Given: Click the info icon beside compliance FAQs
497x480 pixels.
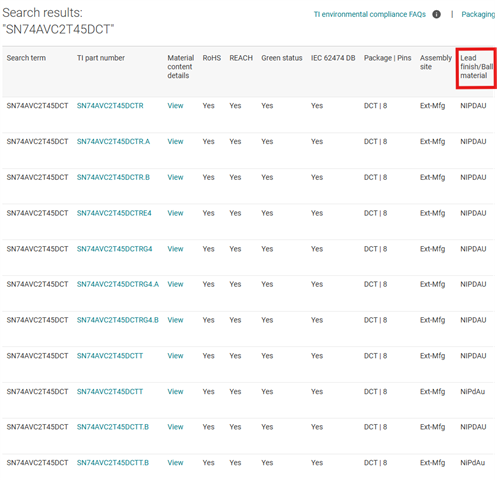Looking at the screenshot, I should (x=436, y=14).
